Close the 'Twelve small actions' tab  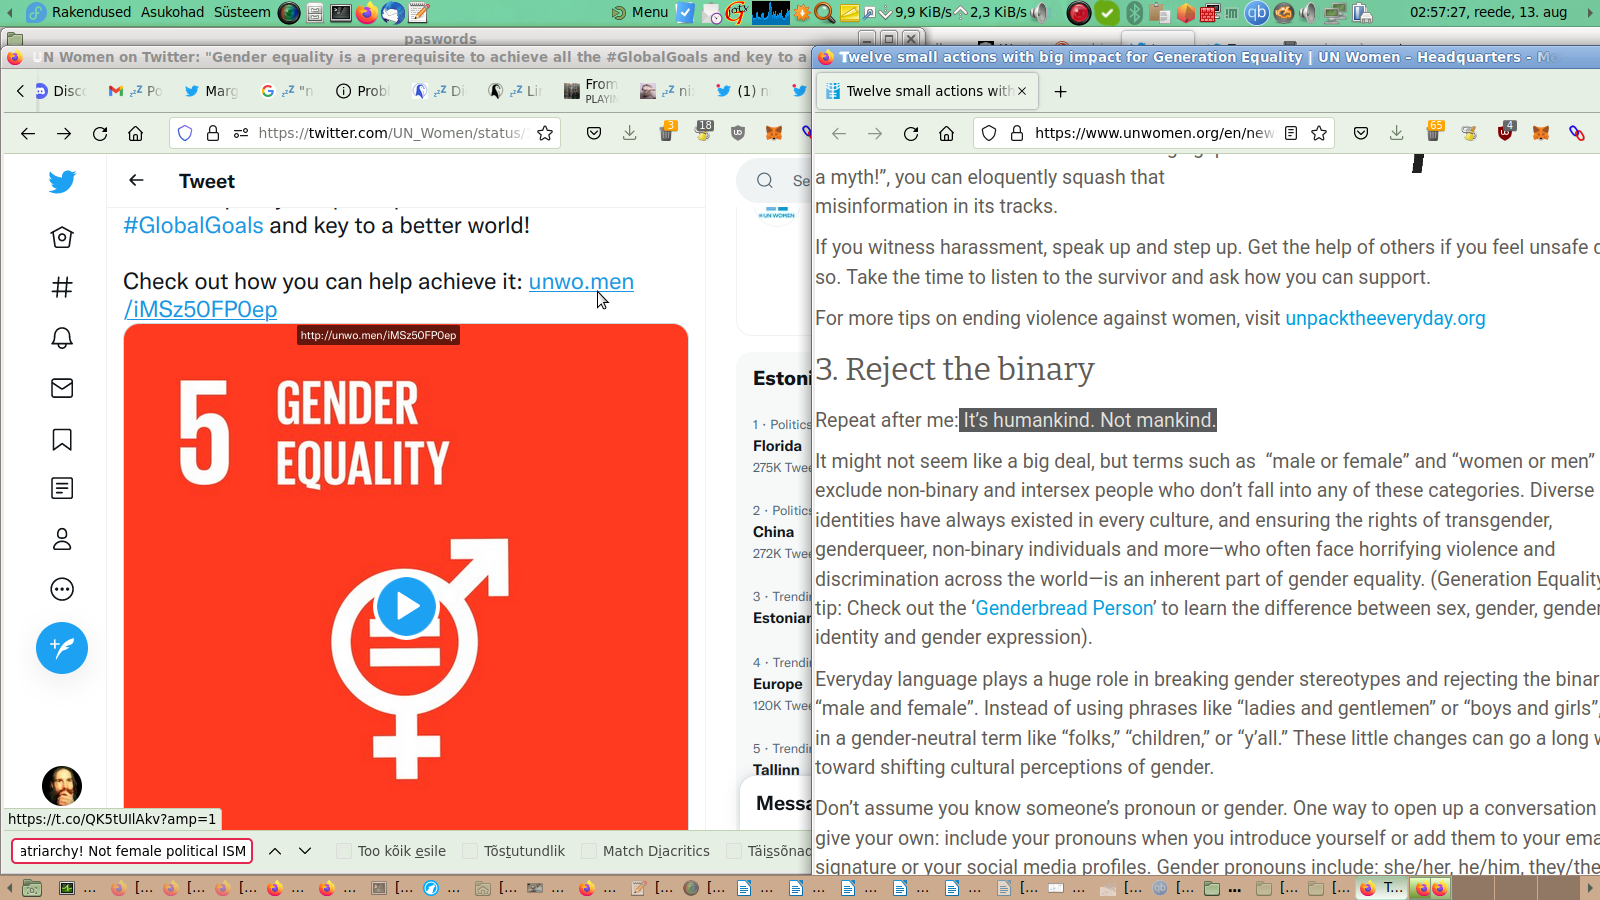1022,91
